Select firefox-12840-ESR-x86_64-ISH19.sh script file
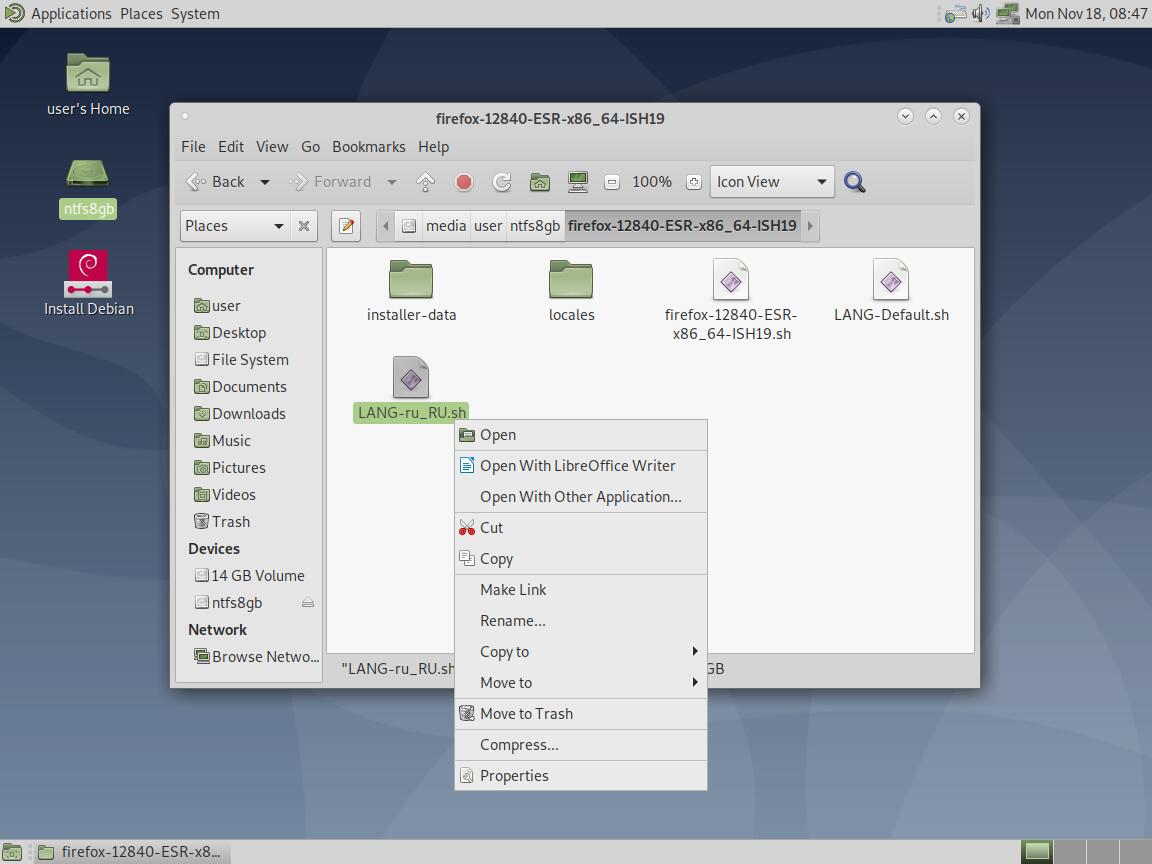1152x864 pixels. coord(731,279)
